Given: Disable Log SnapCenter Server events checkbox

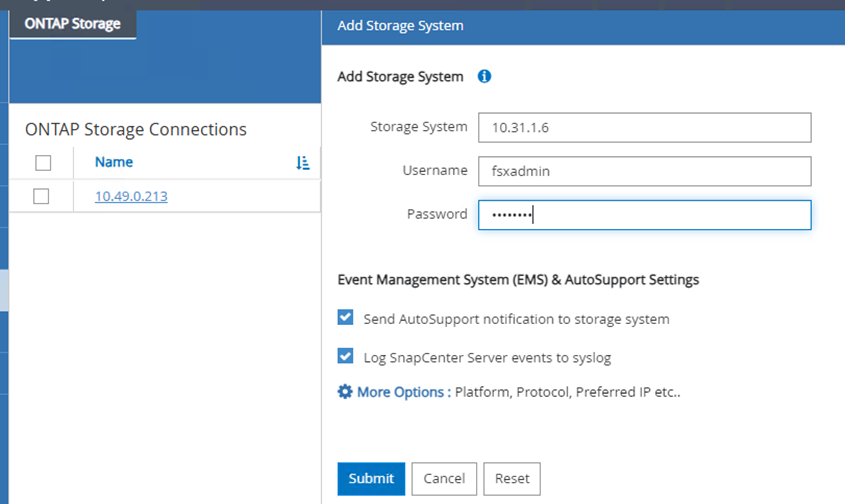Looking at the screenshot, I should coord(346,356).
